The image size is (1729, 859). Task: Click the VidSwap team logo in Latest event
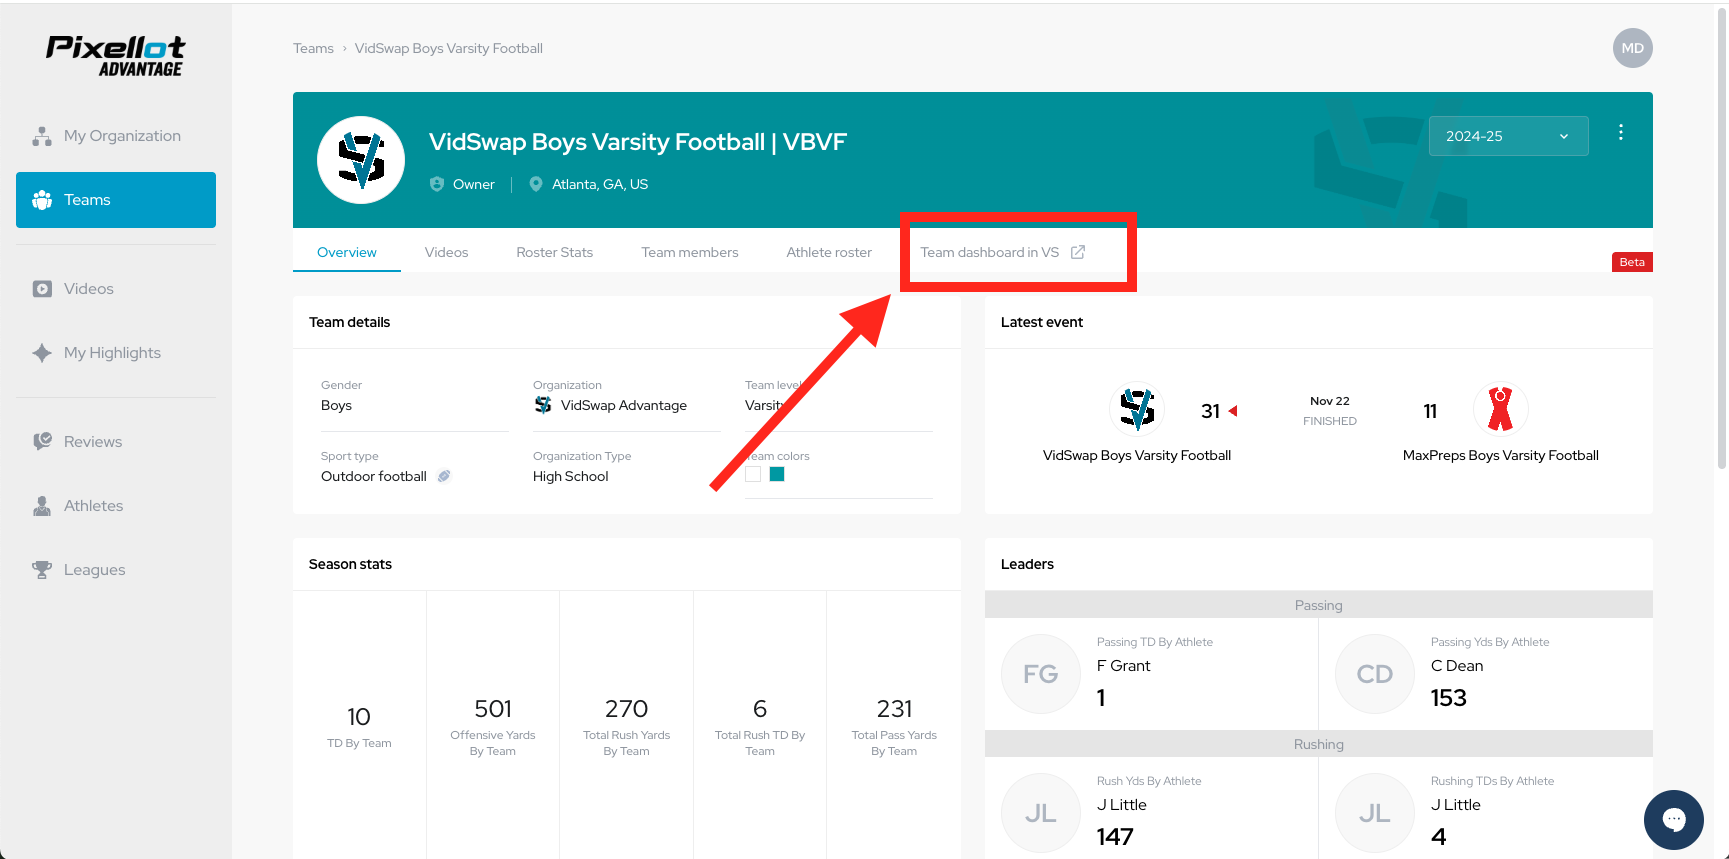tap(1137, 409)
